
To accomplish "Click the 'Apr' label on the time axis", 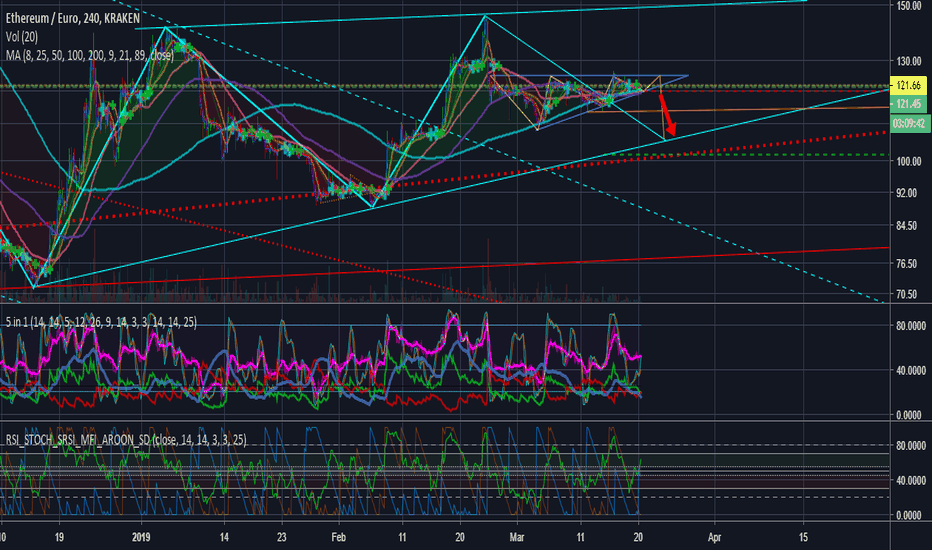I will click(x=714, y=538).
